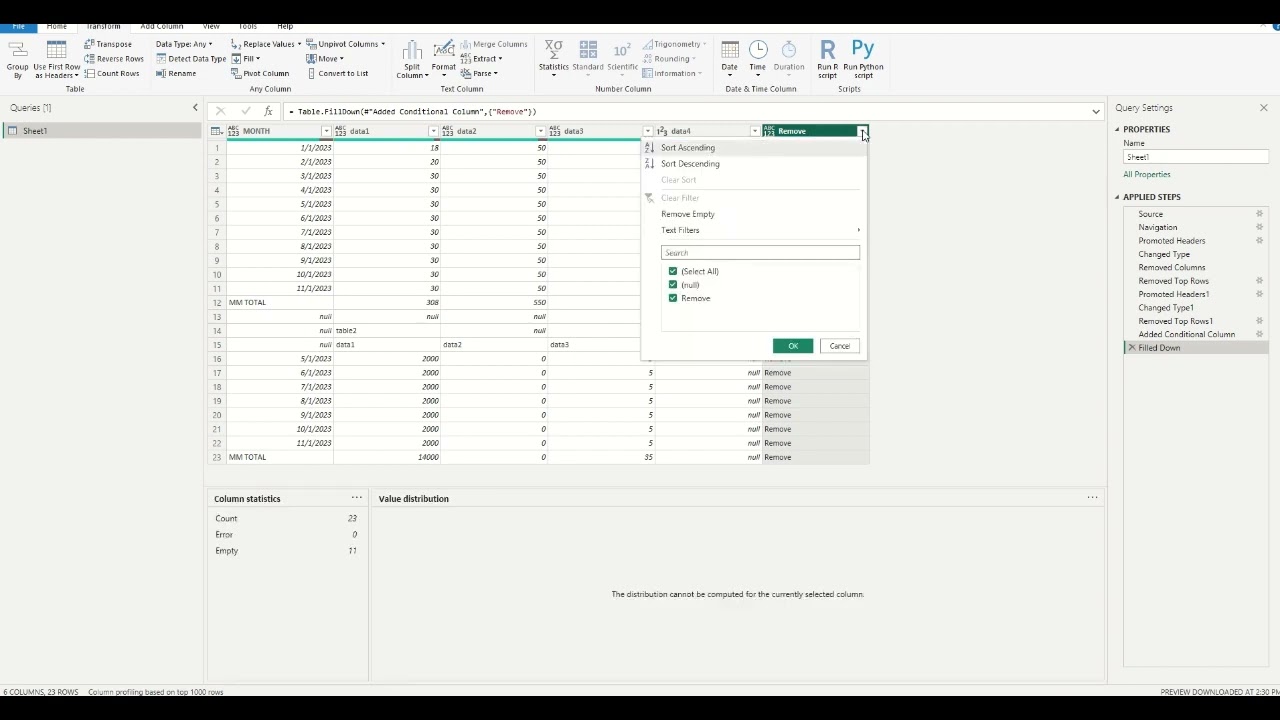
Task: Choose Remove Empty in filter menu
Action: (688, 214)
